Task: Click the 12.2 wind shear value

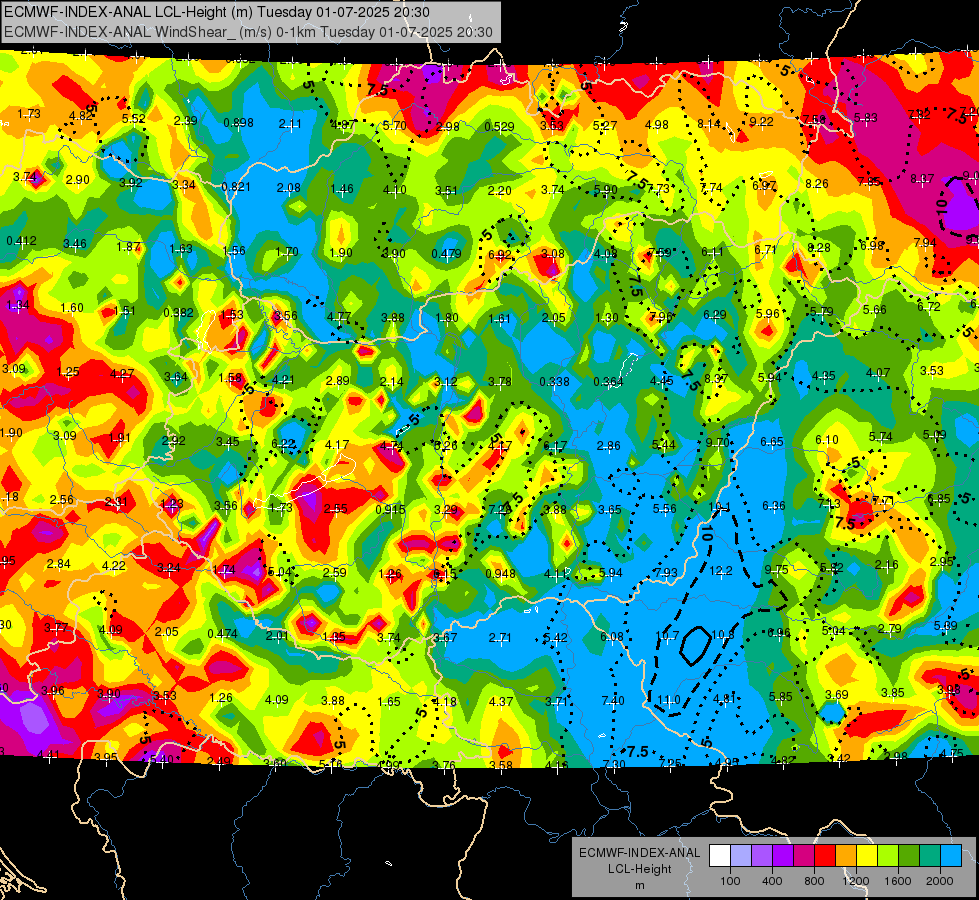Action: pos(721,570)
